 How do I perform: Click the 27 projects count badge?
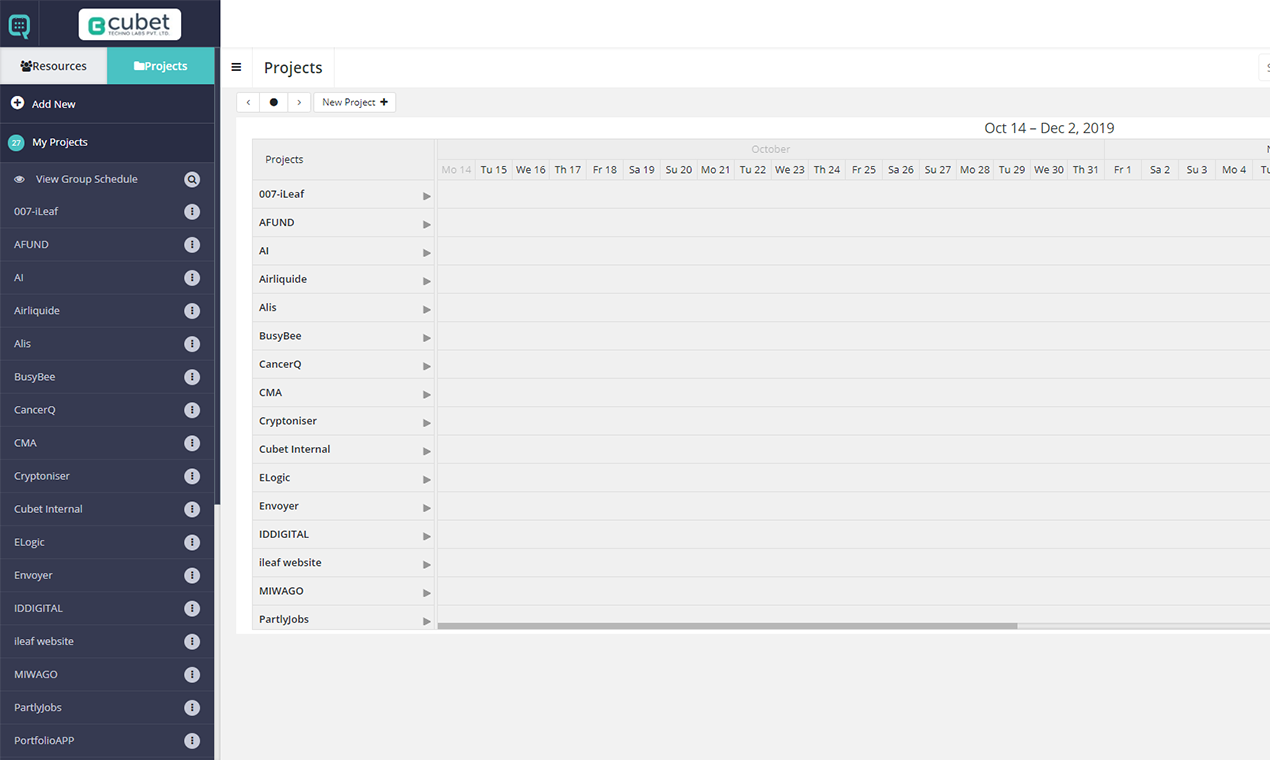pos(16,143)
